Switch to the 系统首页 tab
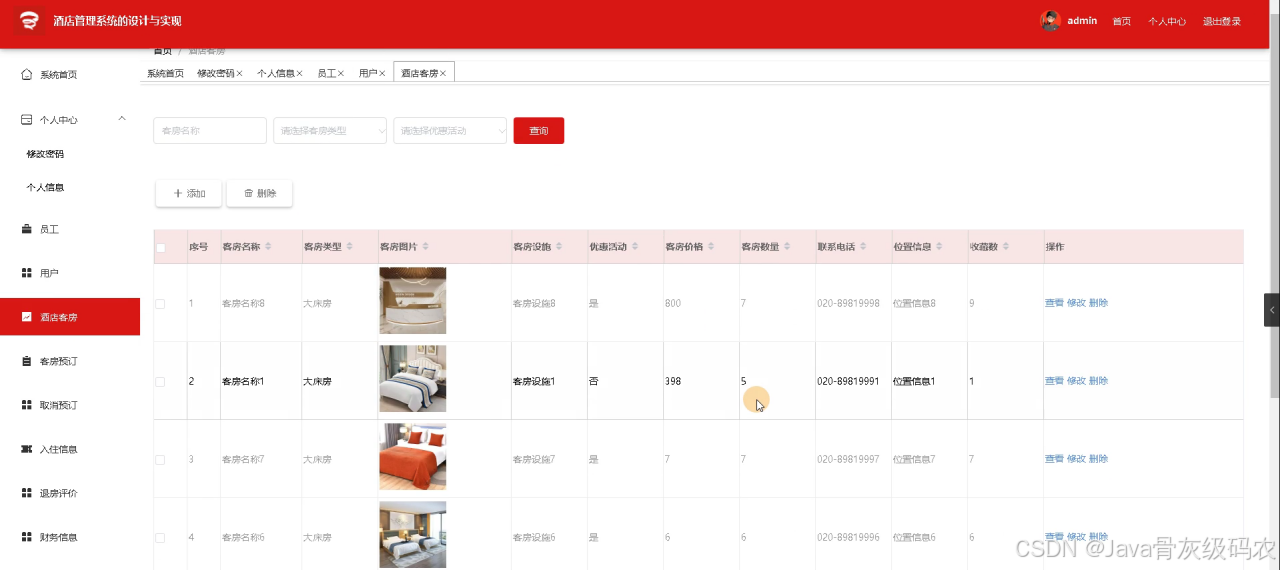 click(x=165, y=73)
